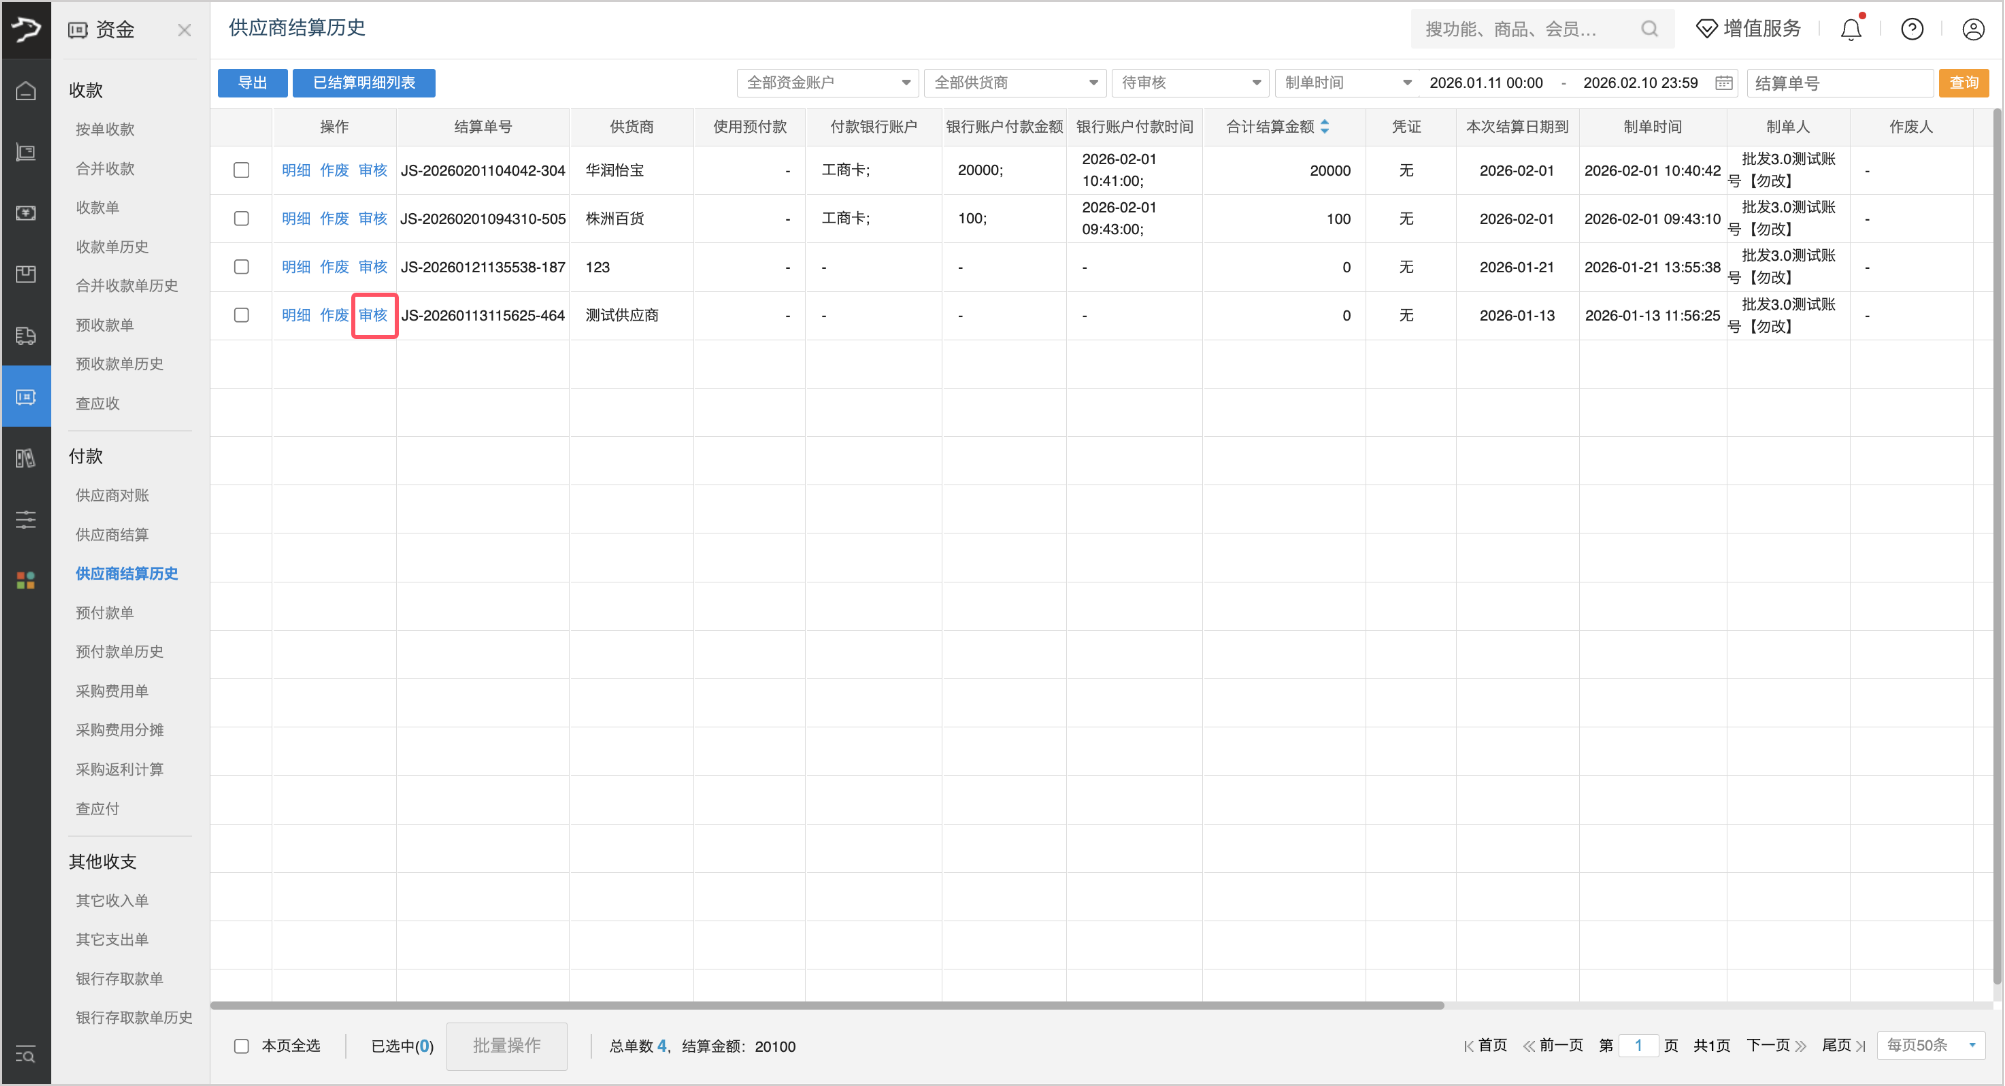Open 供应商结算 in the side menu
The height and width of the screenshot is (1086, 2005).
(x=112, y=534)
